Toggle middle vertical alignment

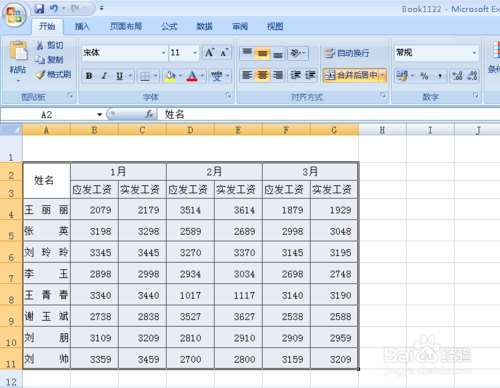coord(262,53)
